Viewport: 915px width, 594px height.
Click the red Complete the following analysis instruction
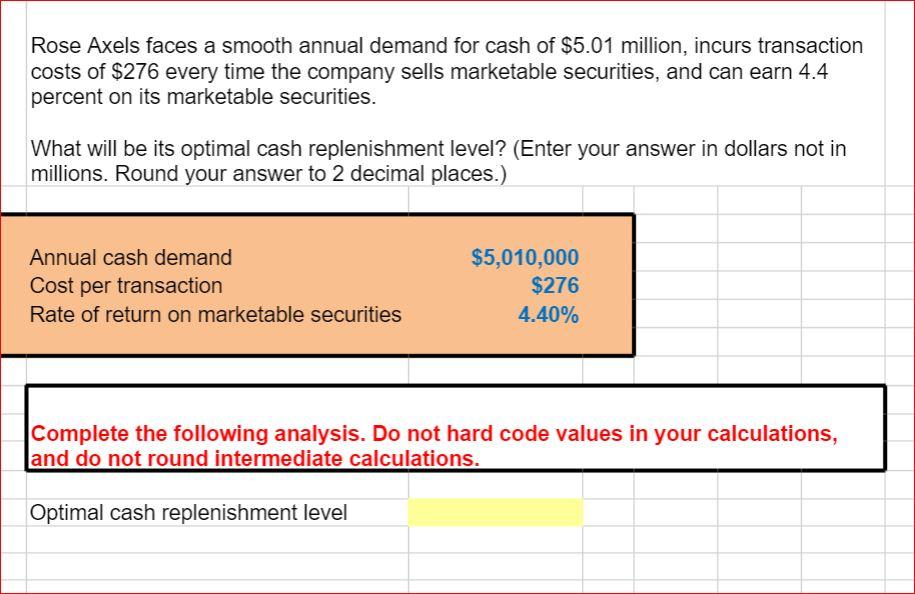coord(434,446)
